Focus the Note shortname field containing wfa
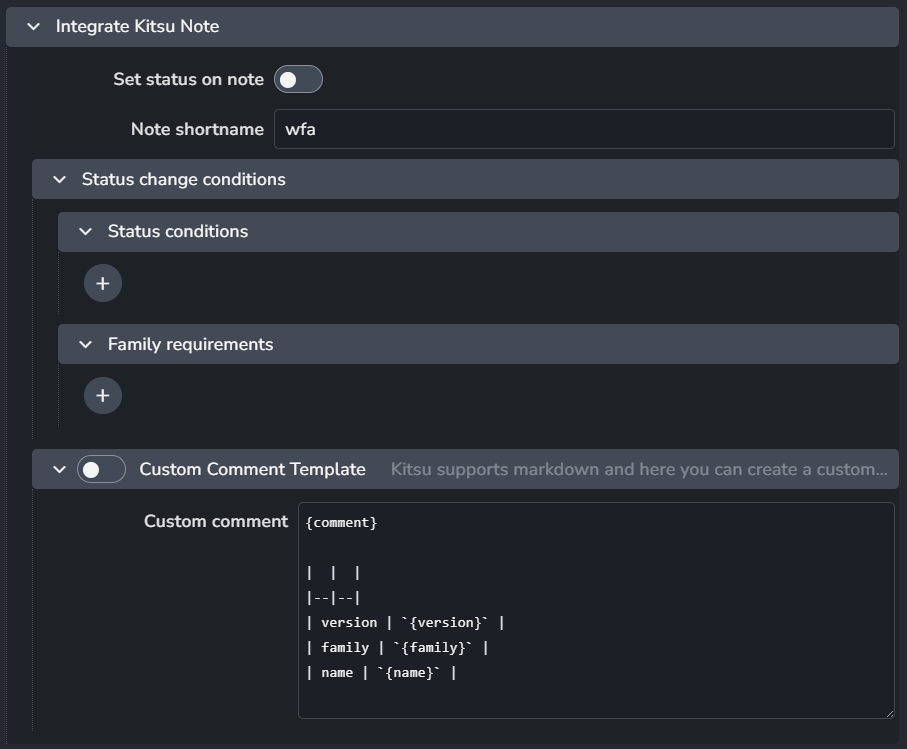This screenshot has width=907, height=749. 584,129
